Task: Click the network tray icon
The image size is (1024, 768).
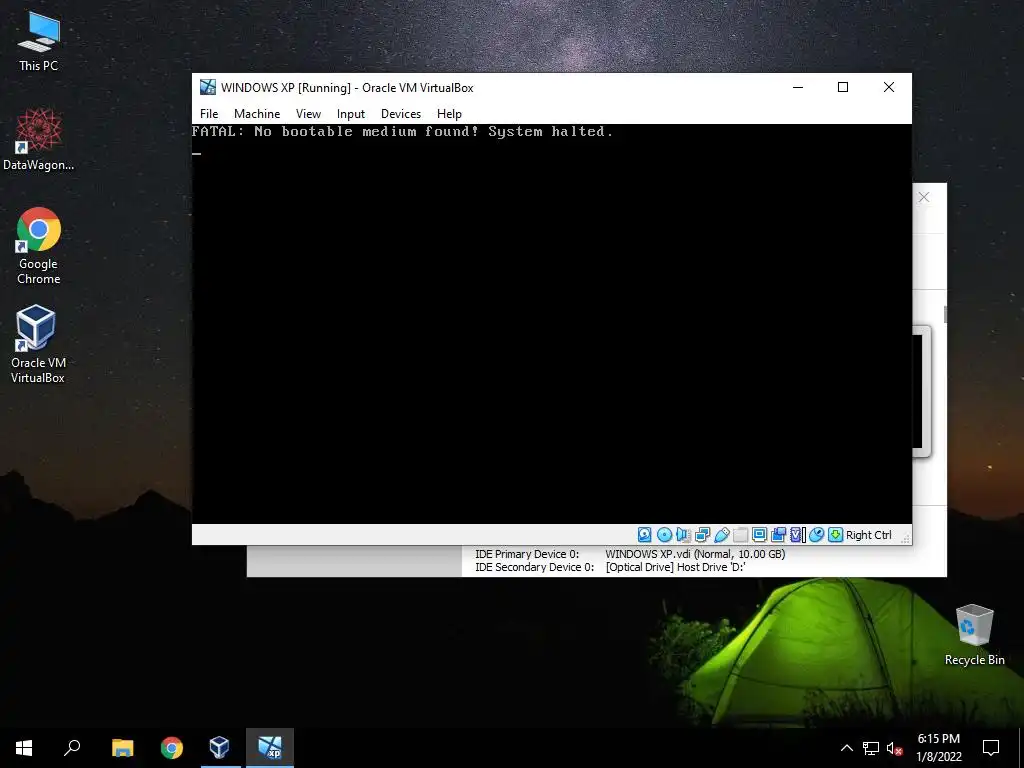Action: (871, 748)
